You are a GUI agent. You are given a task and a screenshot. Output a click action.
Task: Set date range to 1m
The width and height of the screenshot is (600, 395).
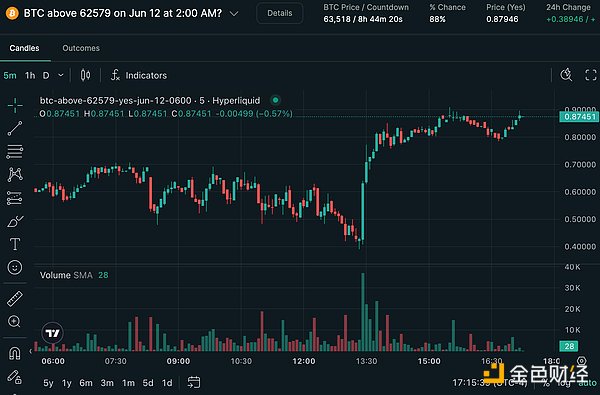click(x=128, y=383)
